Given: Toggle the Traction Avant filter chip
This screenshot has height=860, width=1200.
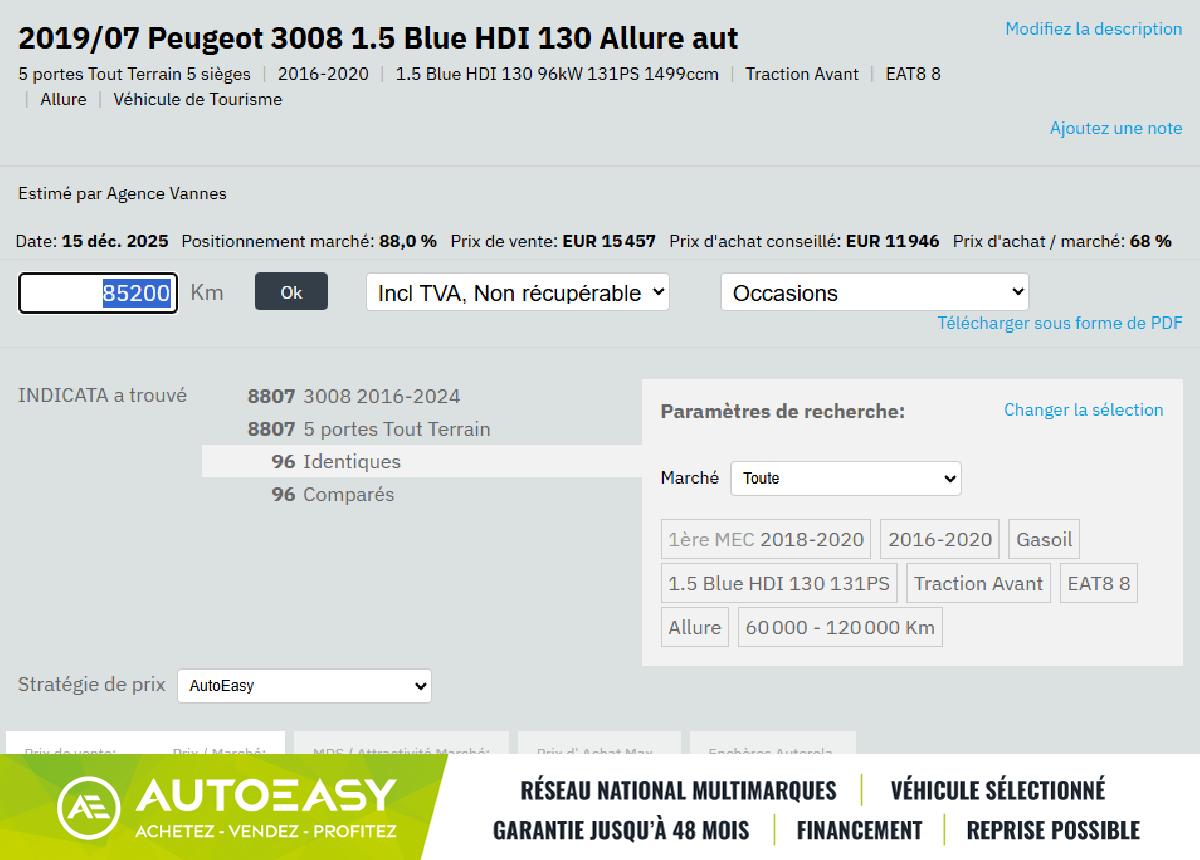Looking at the screenshot, I should 977,584.
